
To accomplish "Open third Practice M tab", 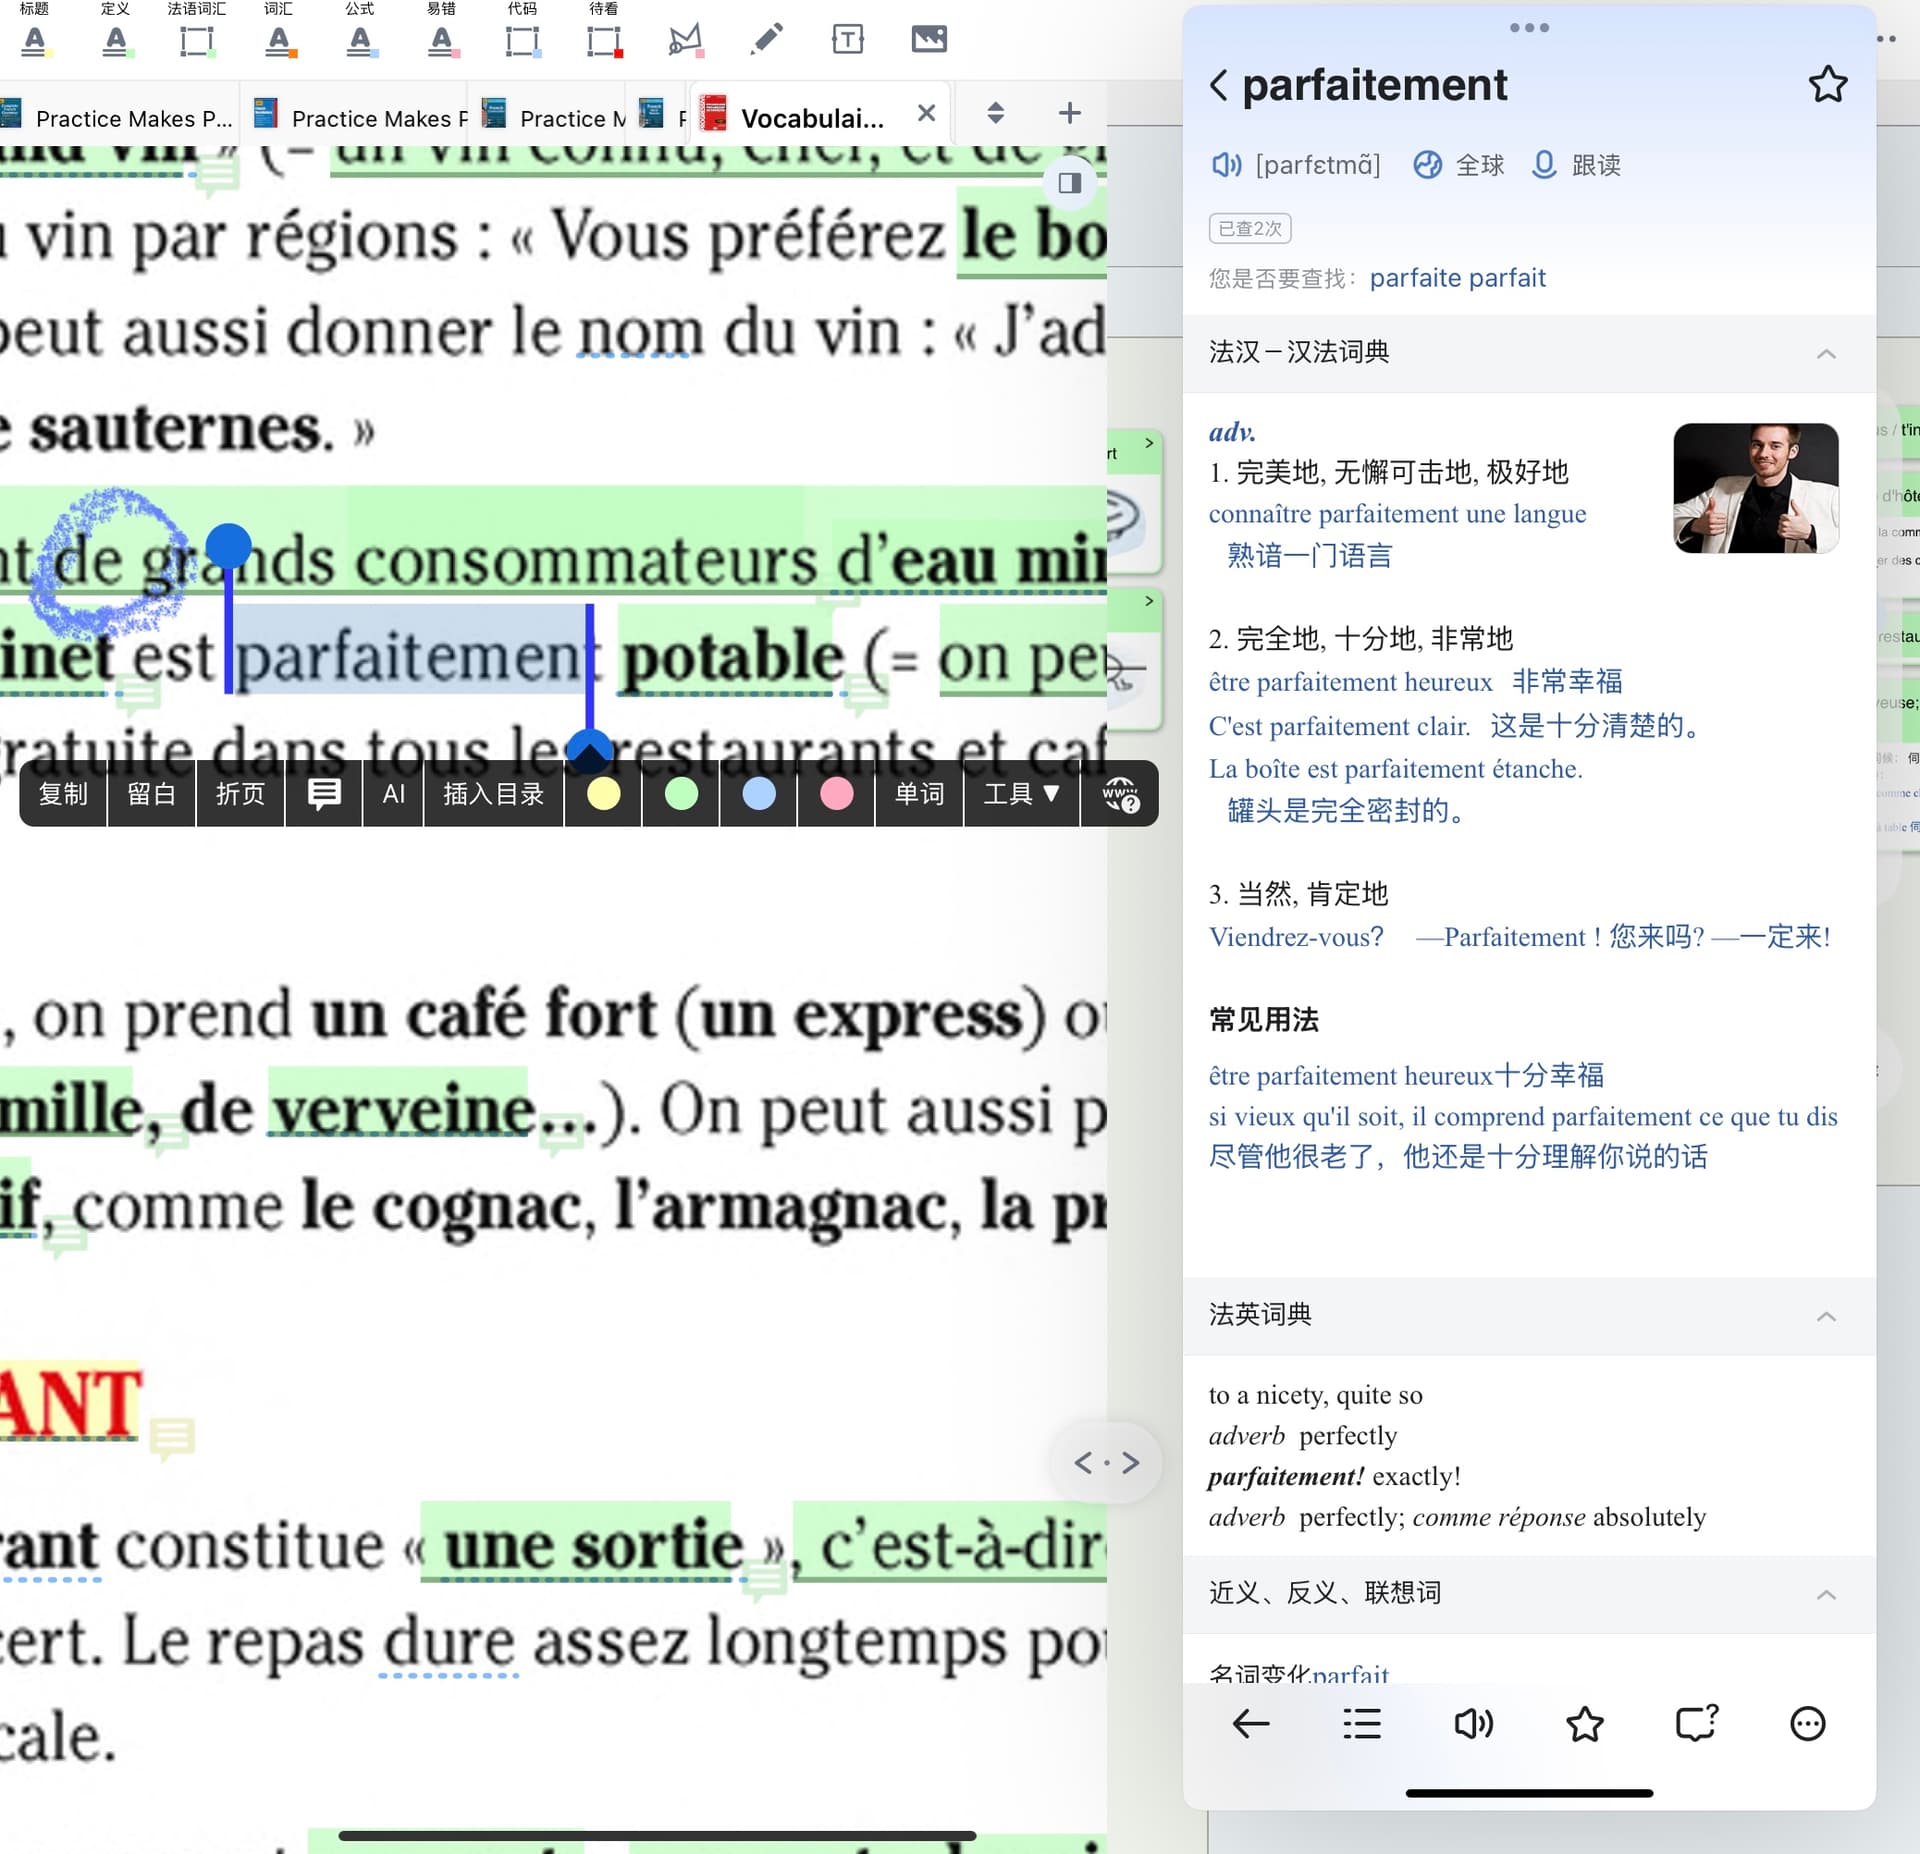I will [x=553, y=117].
